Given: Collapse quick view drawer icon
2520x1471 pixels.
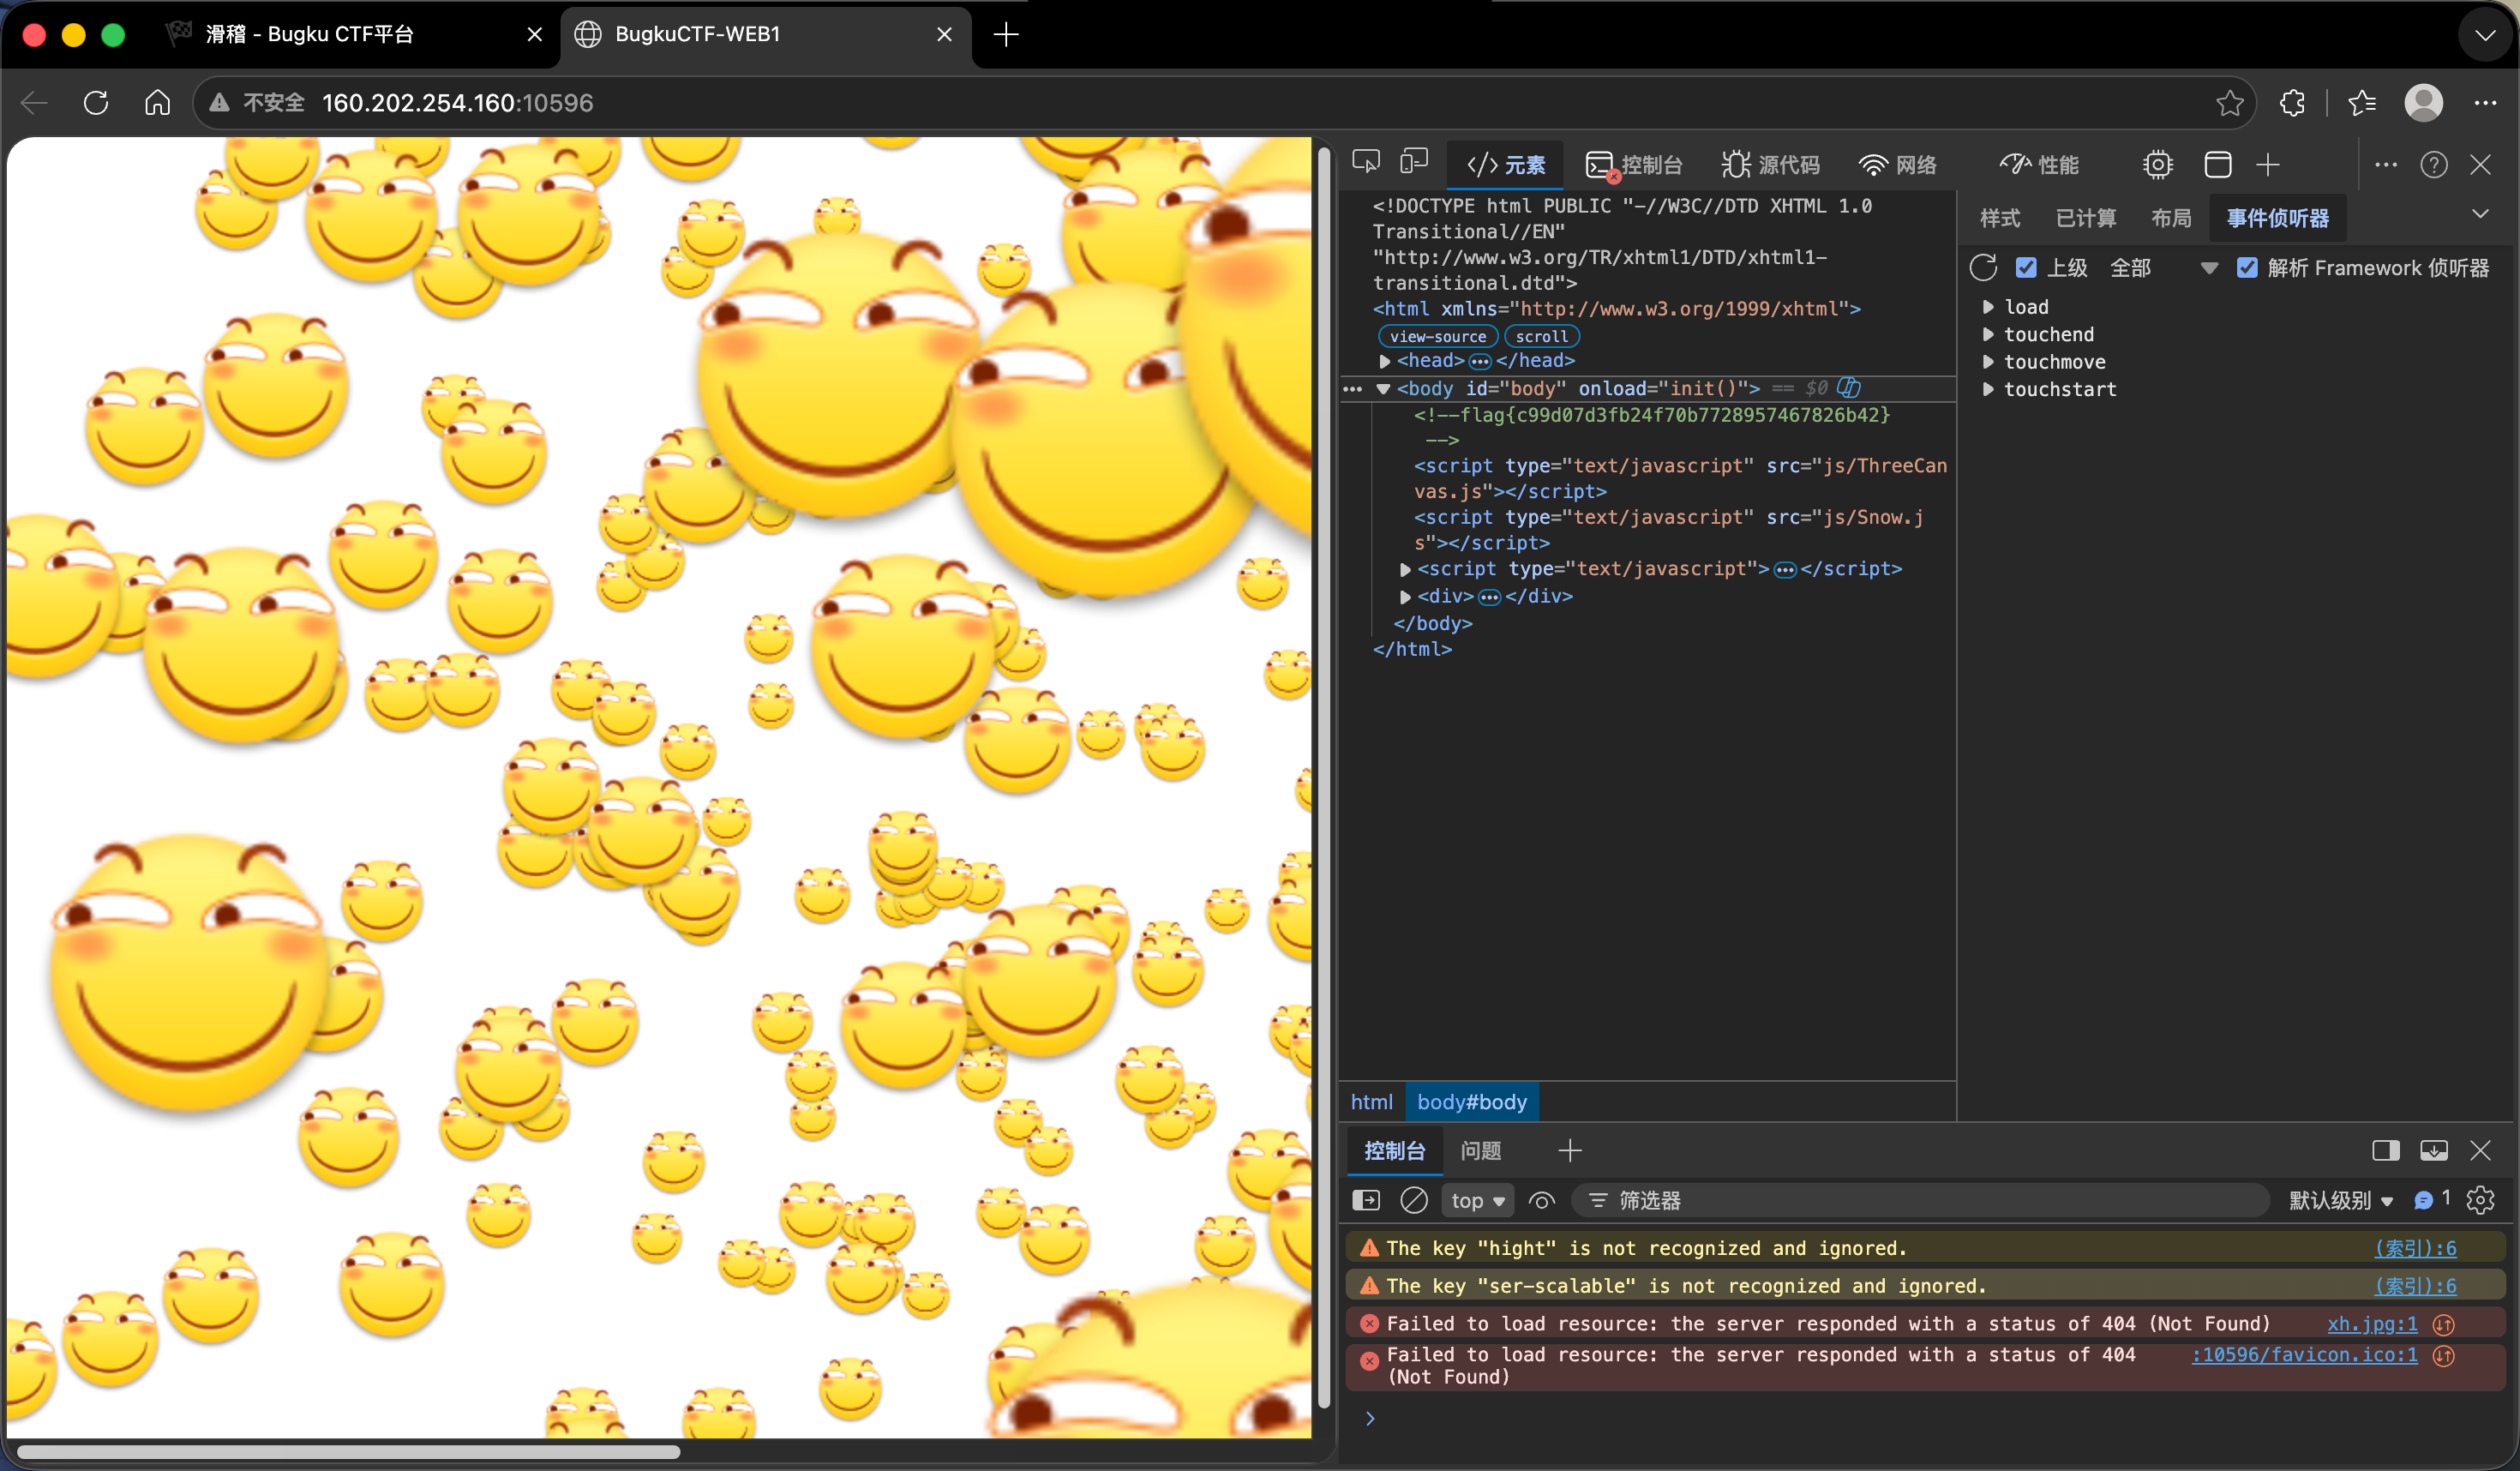Looking at the screenshot, I should (x=2434, y=1150).
